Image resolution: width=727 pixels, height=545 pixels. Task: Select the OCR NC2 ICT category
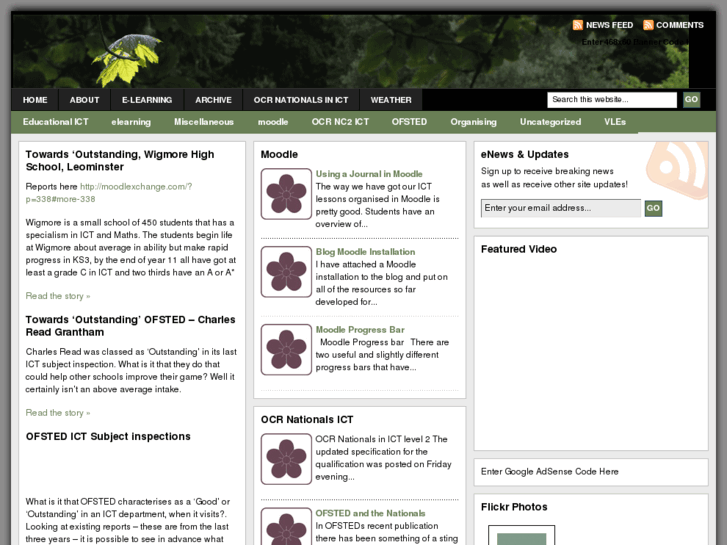(340, 122)
